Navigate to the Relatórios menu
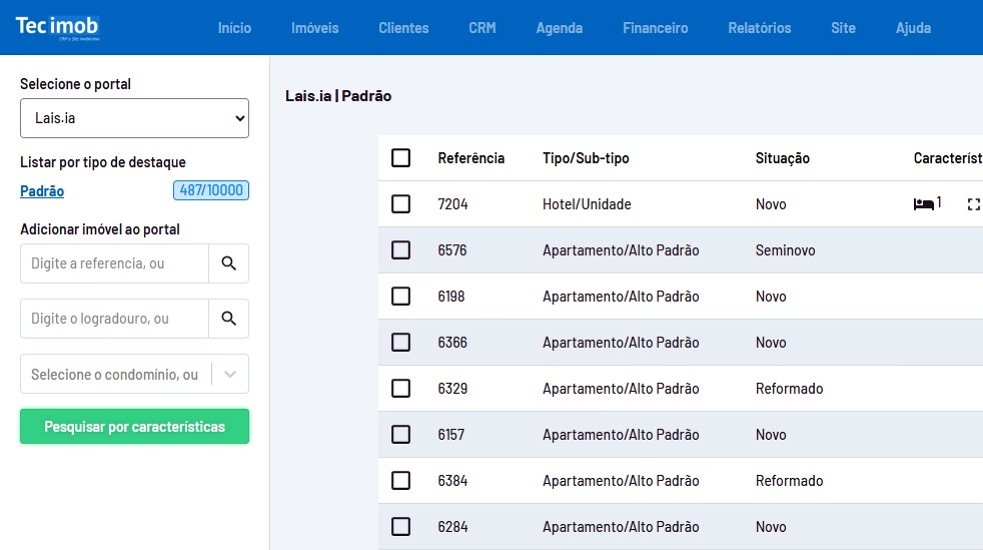 click(759, 28)
